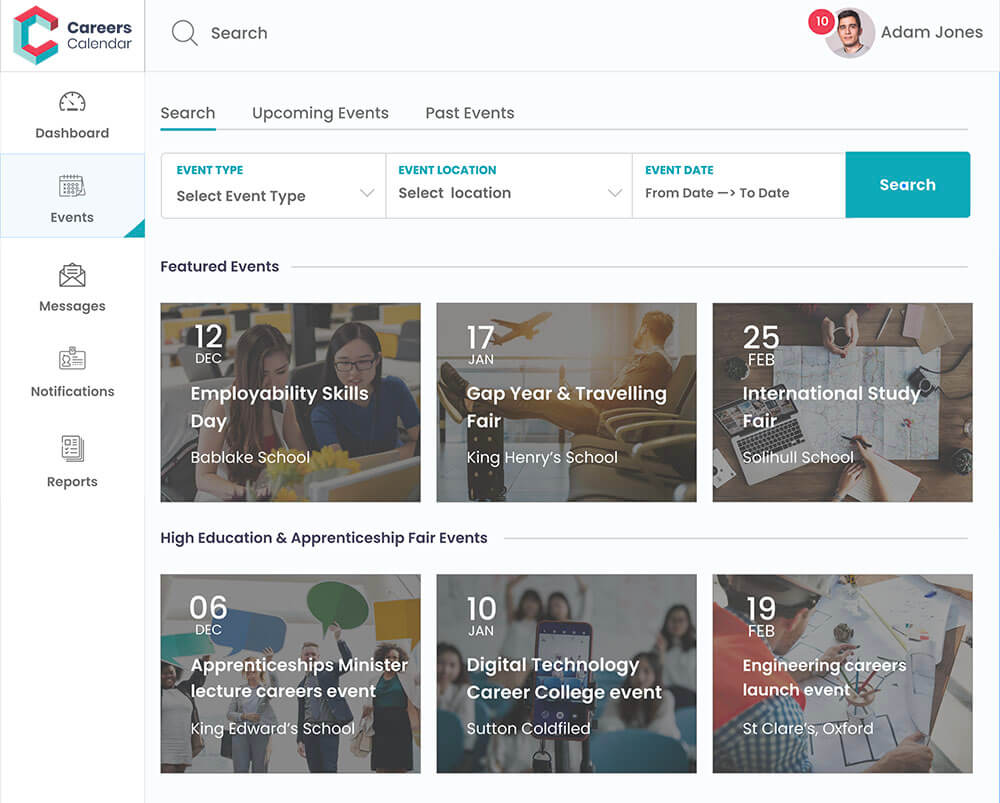Switch to the Upcoming Events tab
This screenshot has width=1000, height=803.
320,113
